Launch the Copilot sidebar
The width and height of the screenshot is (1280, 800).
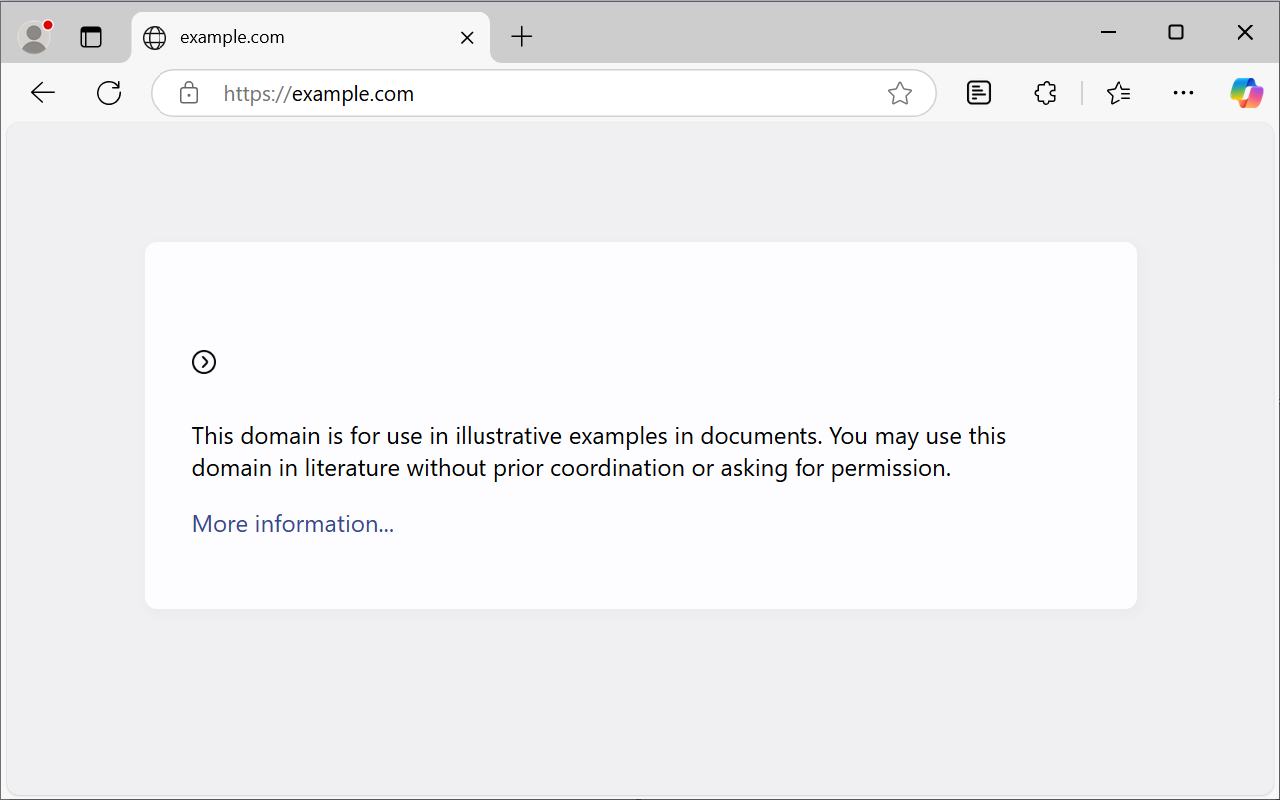1246,93
